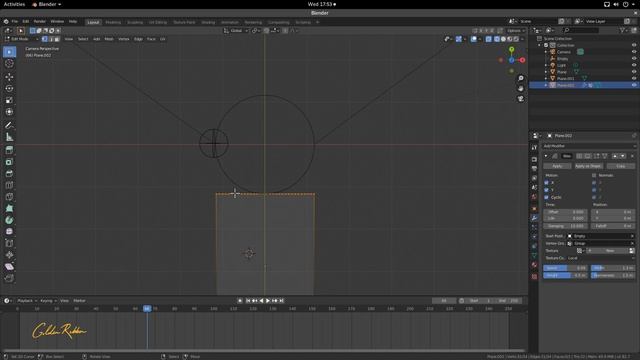Switch to the Layout workspace tab
This screenshot has width=640, height=360.
[93, 22]
